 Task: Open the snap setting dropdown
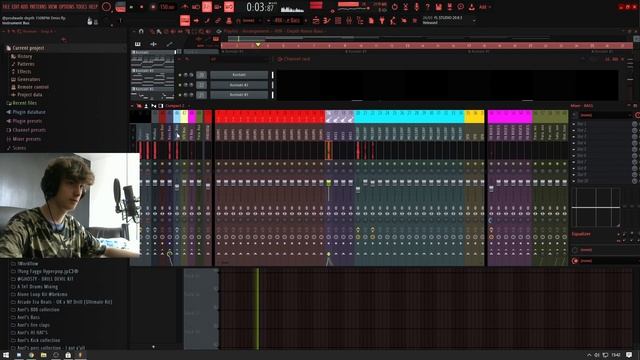(x=249, y=20)
